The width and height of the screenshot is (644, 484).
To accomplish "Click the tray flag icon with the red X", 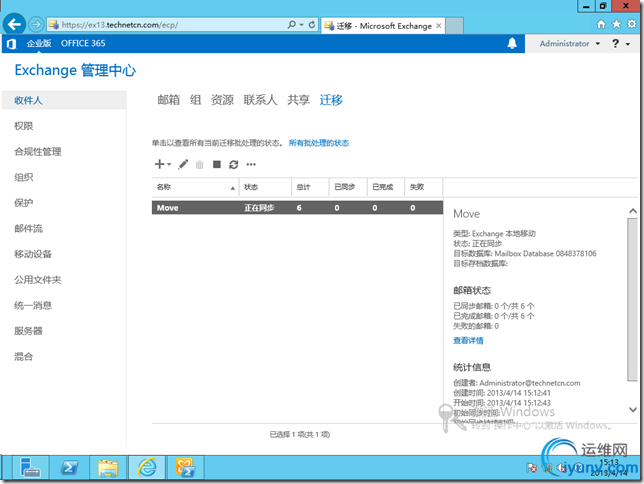I will tap(531, 468).
